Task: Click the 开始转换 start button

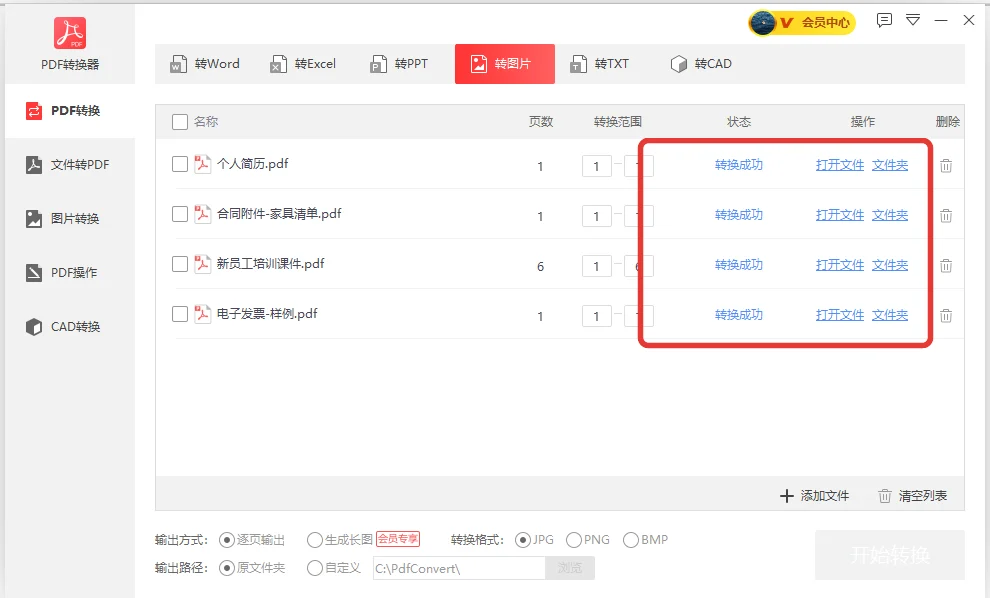Action: [x=890, y=555]
